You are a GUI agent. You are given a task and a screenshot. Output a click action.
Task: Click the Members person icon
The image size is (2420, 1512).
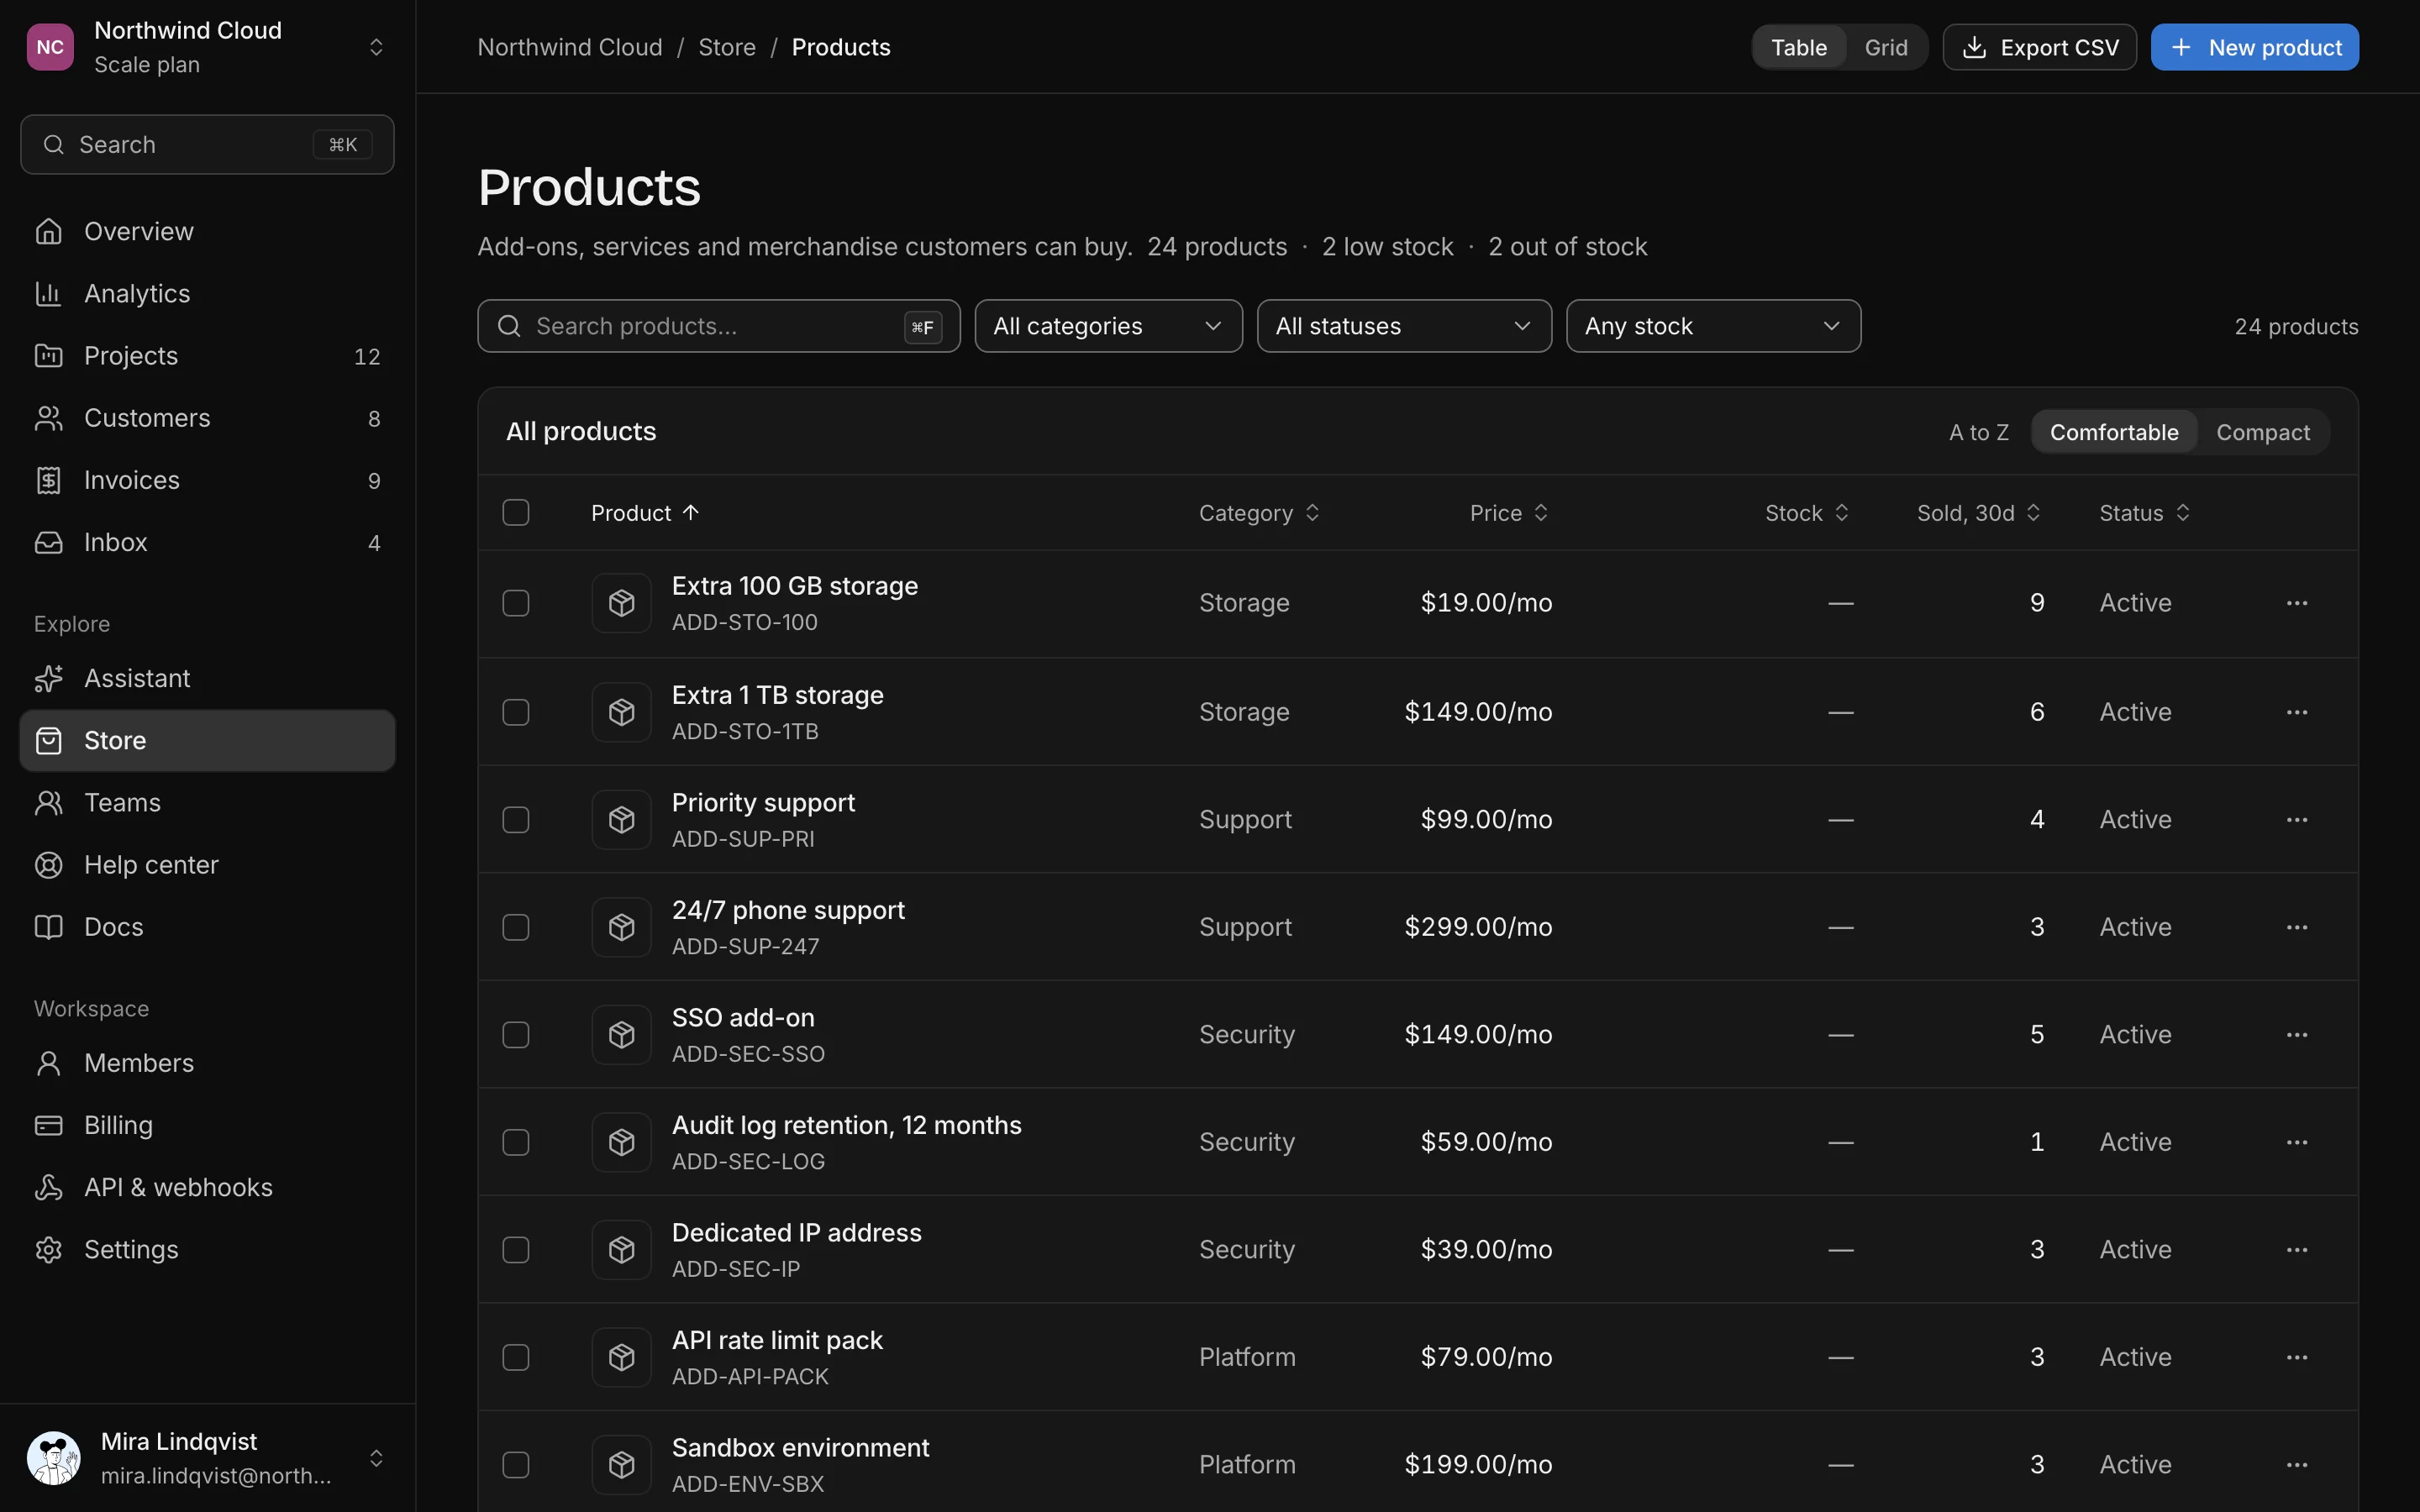point(48,1063)
